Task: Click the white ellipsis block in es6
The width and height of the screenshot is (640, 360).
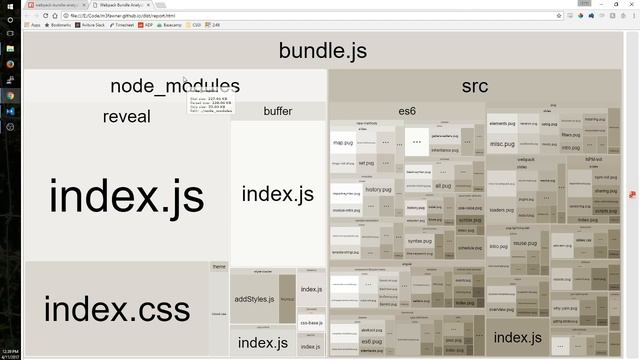Action: click(417, 142)
